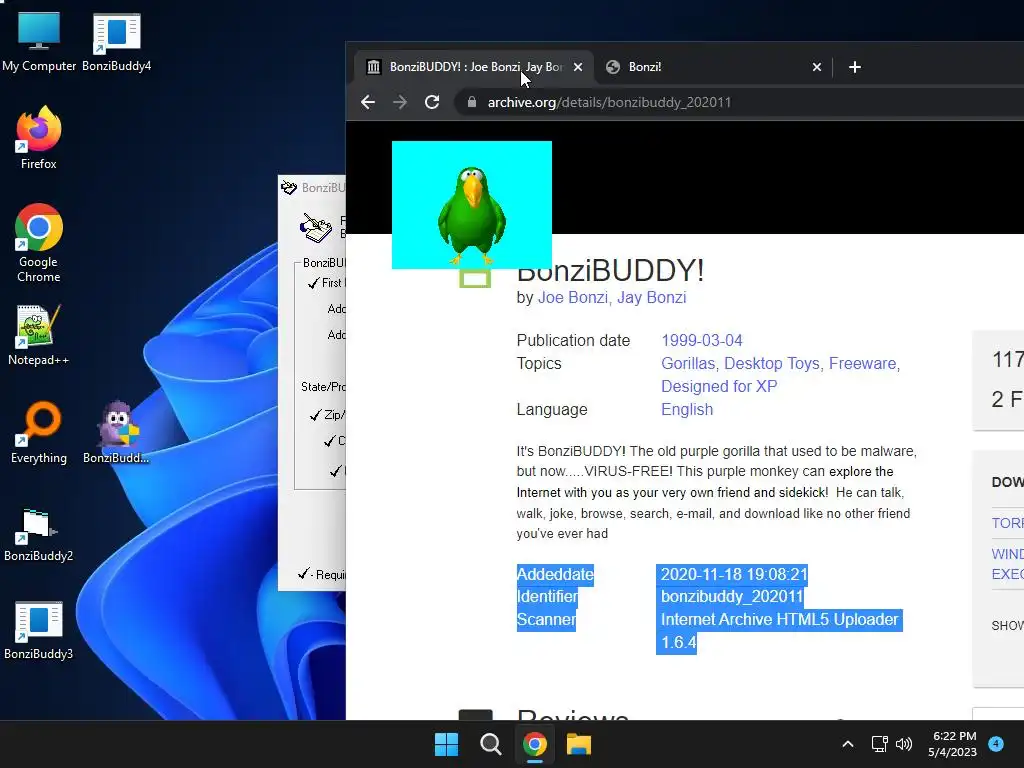Close the BonziBUDDY! archive tab

(x=578, y=67)
